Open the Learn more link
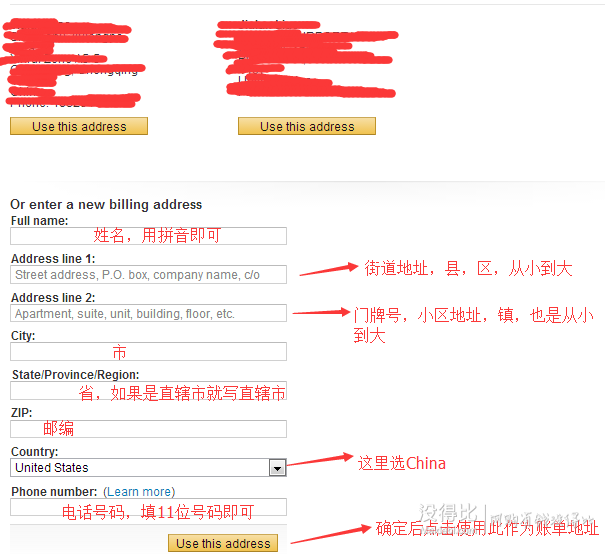This screenshot has height=554, width=605. 139,492
